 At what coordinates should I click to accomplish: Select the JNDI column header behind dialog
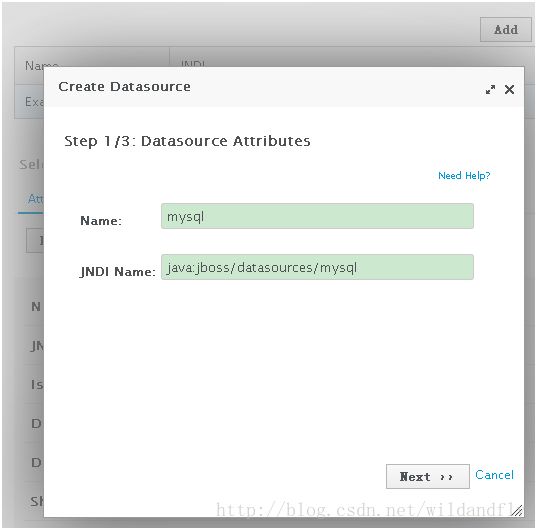[193, 63]
